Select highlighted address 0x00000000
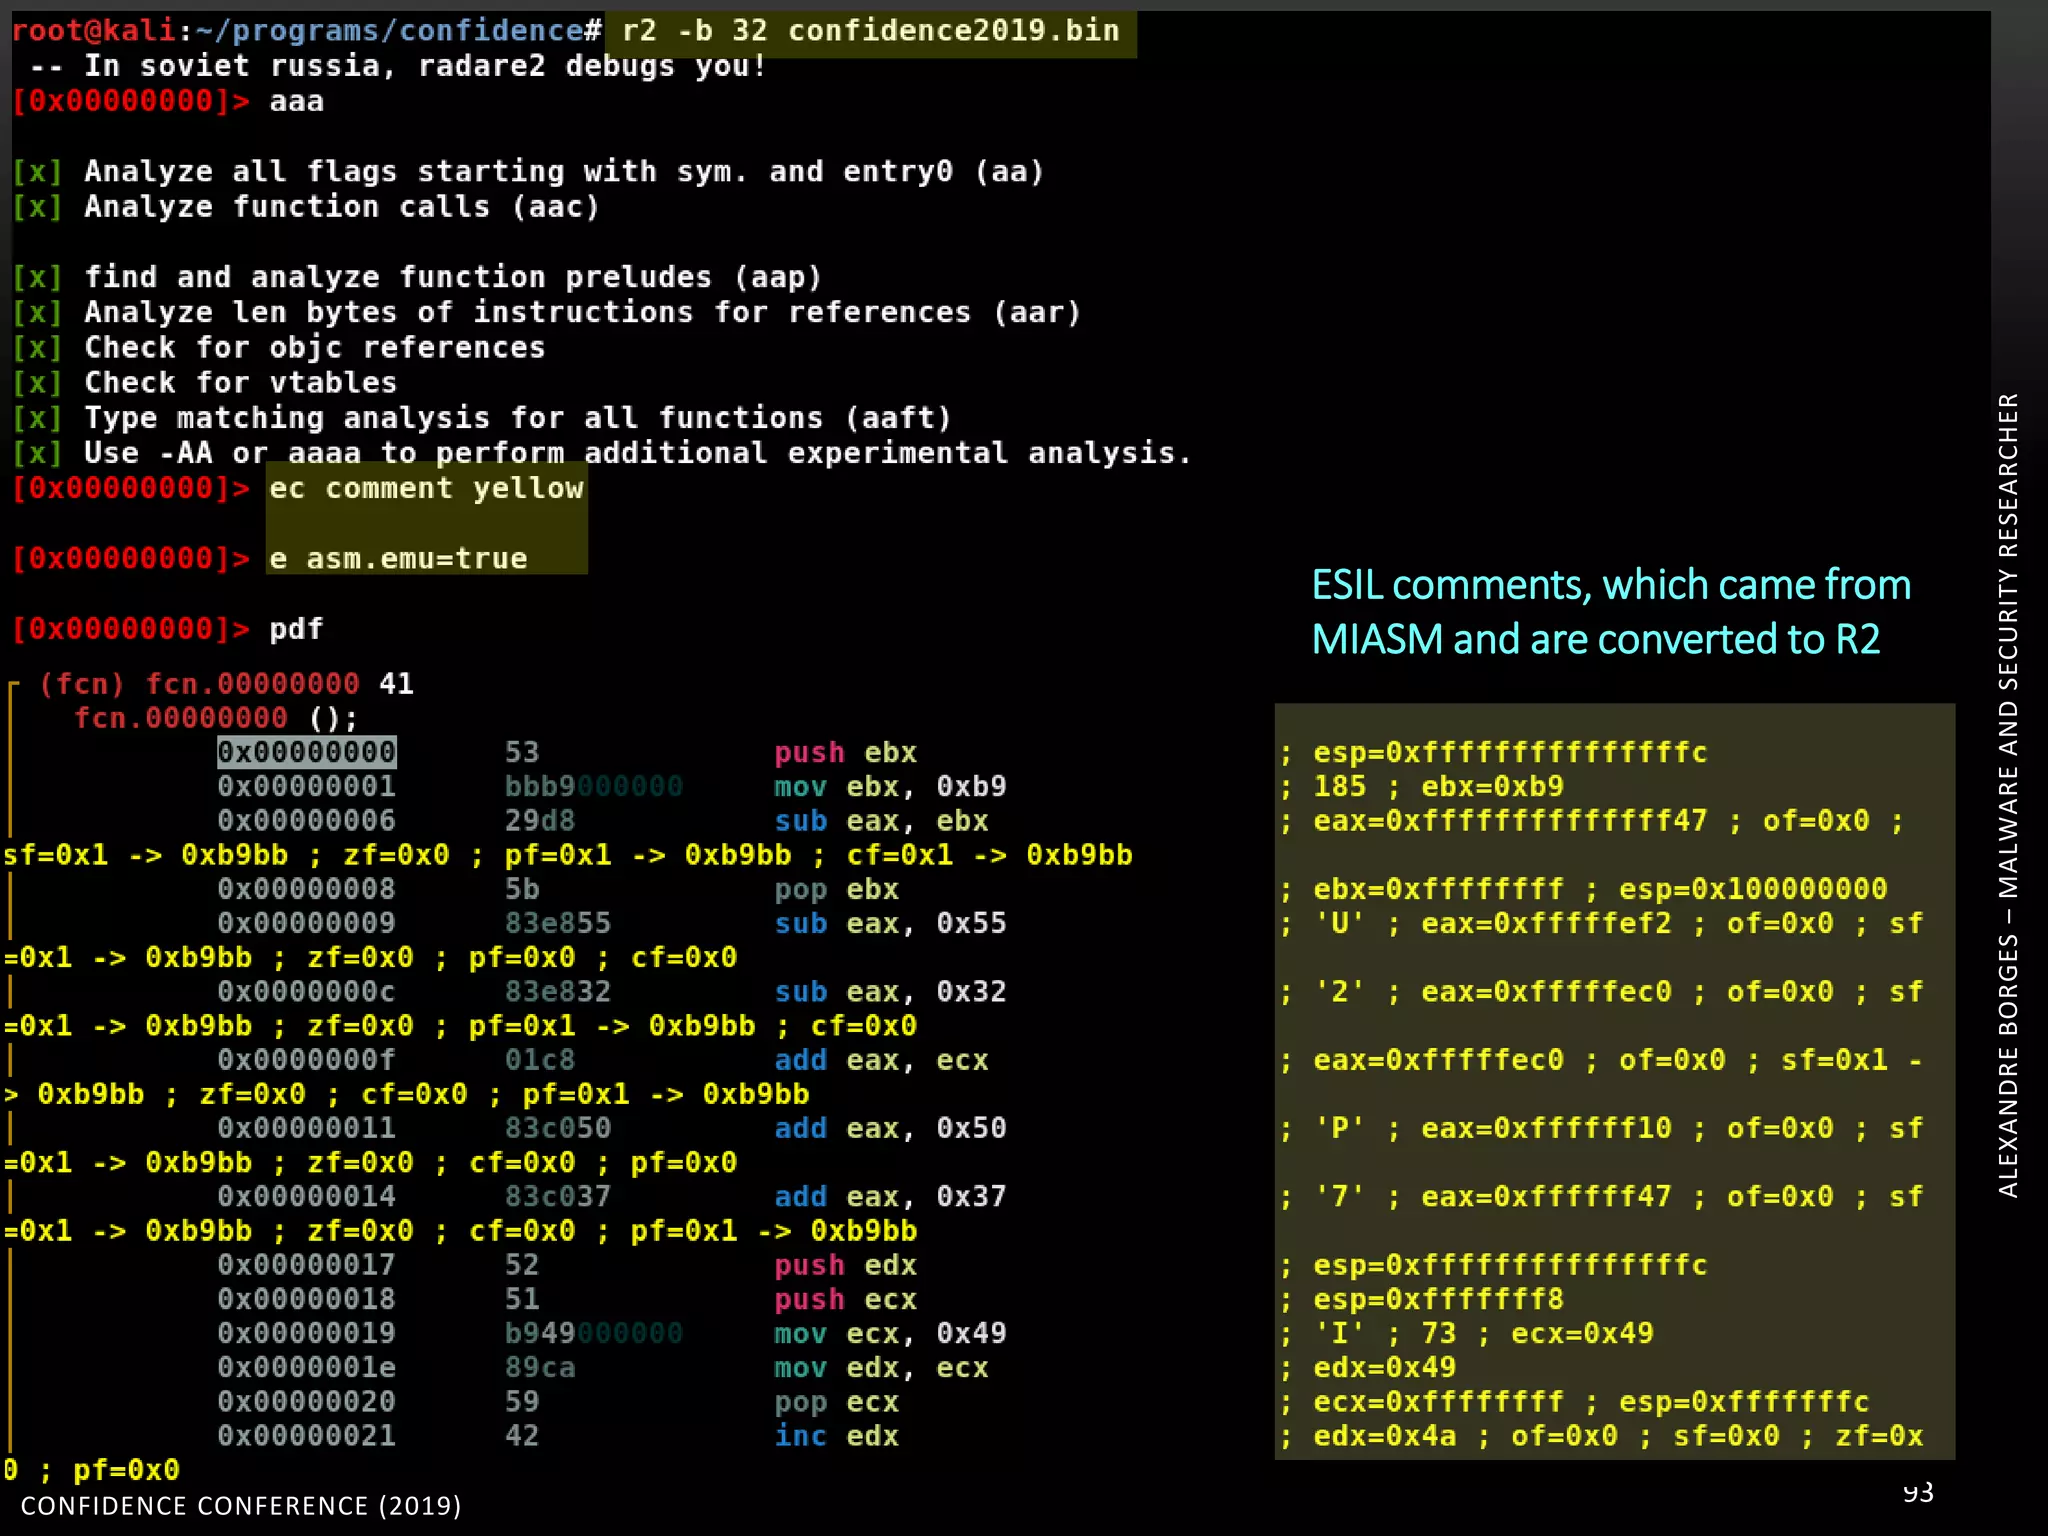 pos(307,752)
